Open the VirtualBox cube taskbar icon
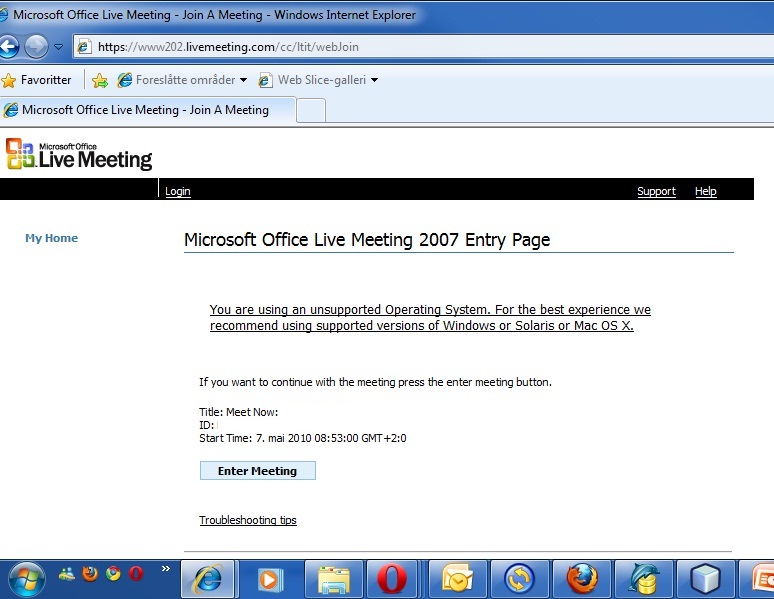Screen dimensions: 774x599 point(705,579)
